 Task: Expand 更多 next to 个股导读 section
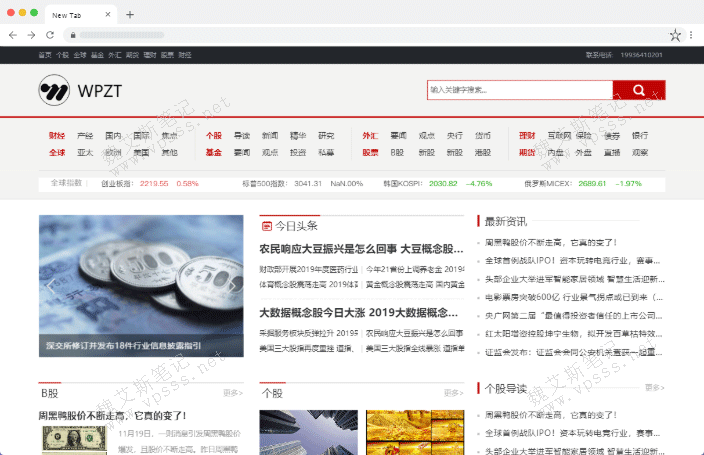click(654, 387)
